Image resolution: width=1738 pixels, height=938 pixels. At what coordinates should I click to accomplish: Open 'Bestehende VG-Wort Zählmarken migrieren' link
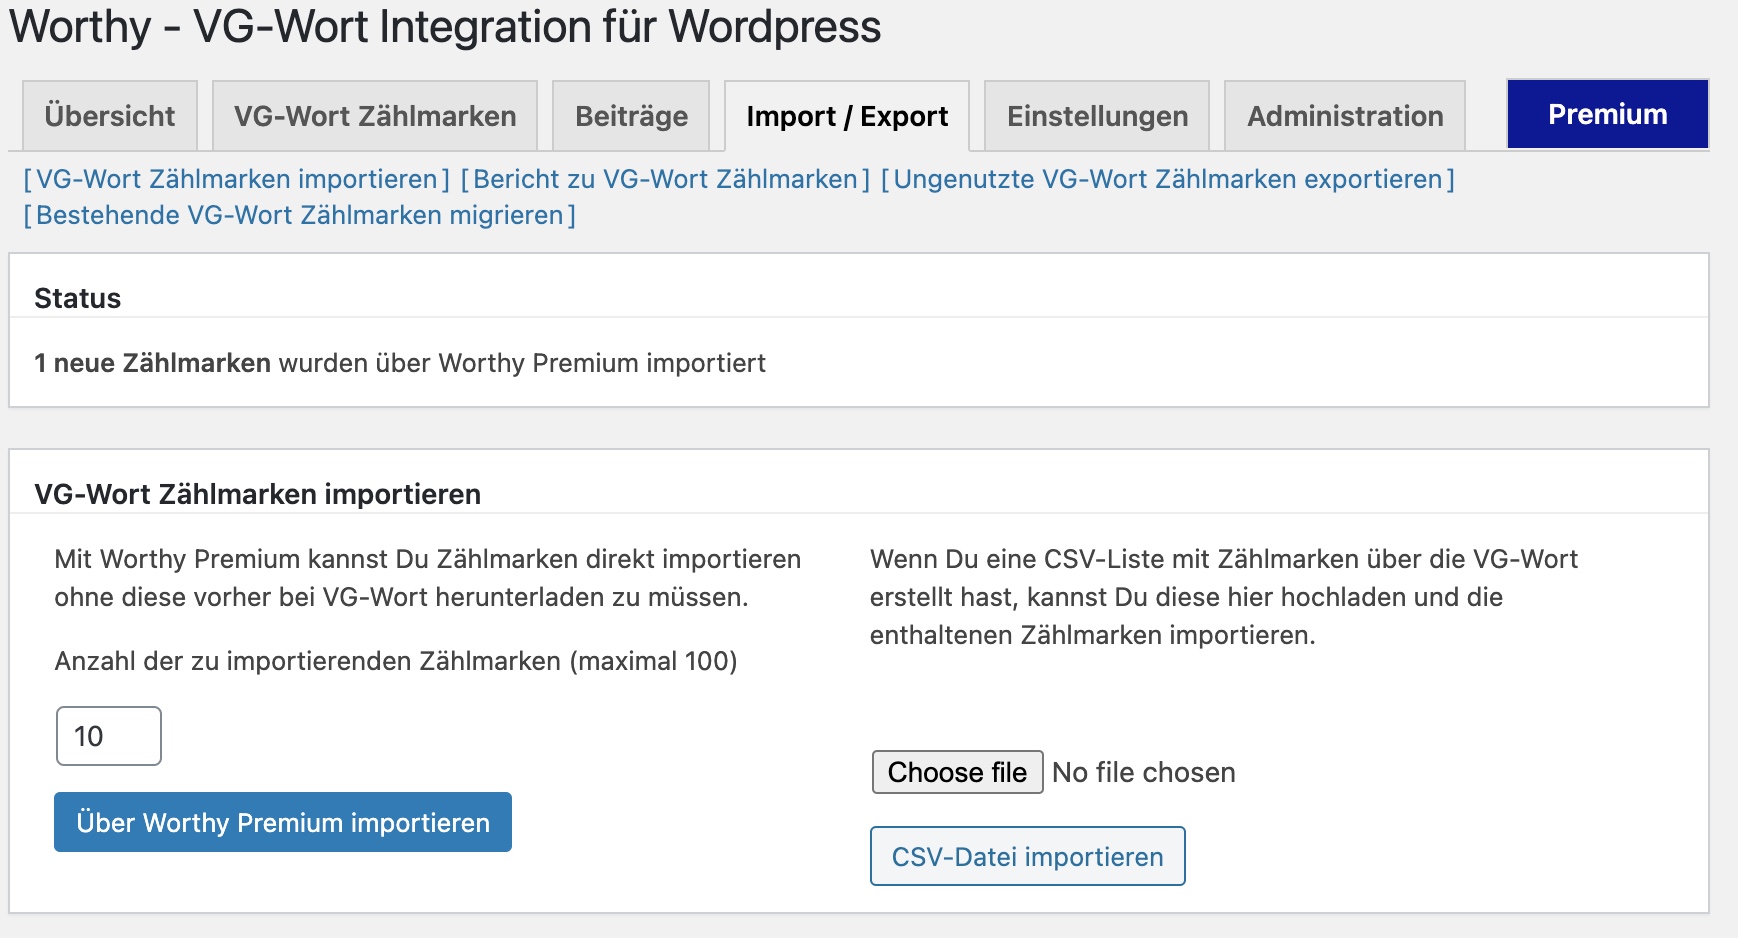299,215
